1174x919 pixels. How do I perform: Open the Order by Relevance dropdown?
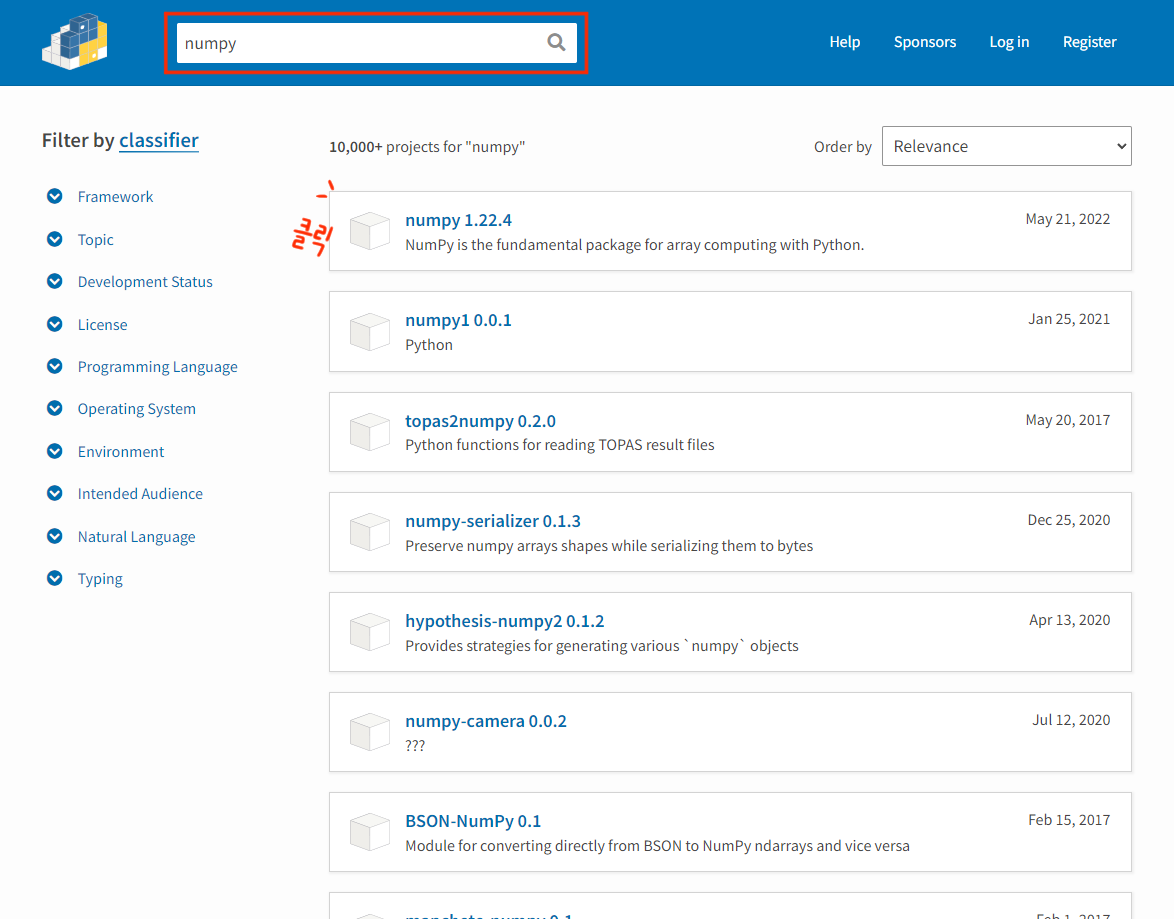click(x=1006, y=146)
